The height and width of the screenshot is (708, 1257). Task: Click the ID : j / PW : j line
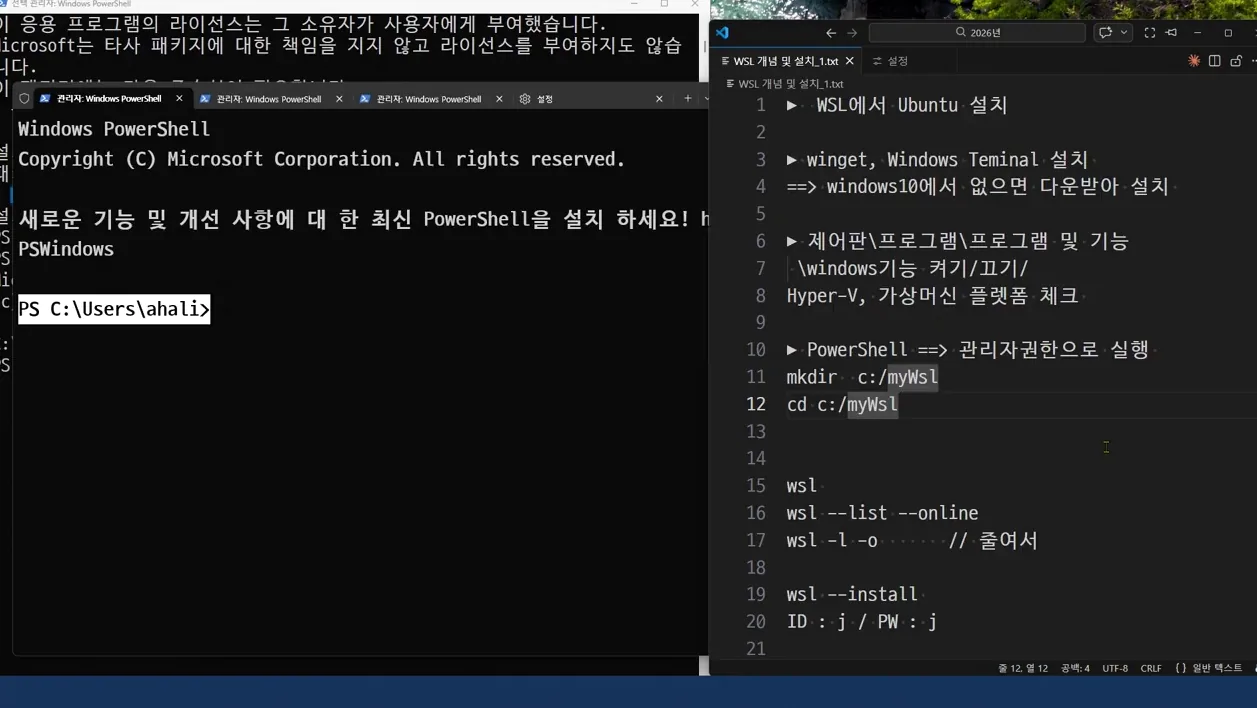tap(862, 622)
